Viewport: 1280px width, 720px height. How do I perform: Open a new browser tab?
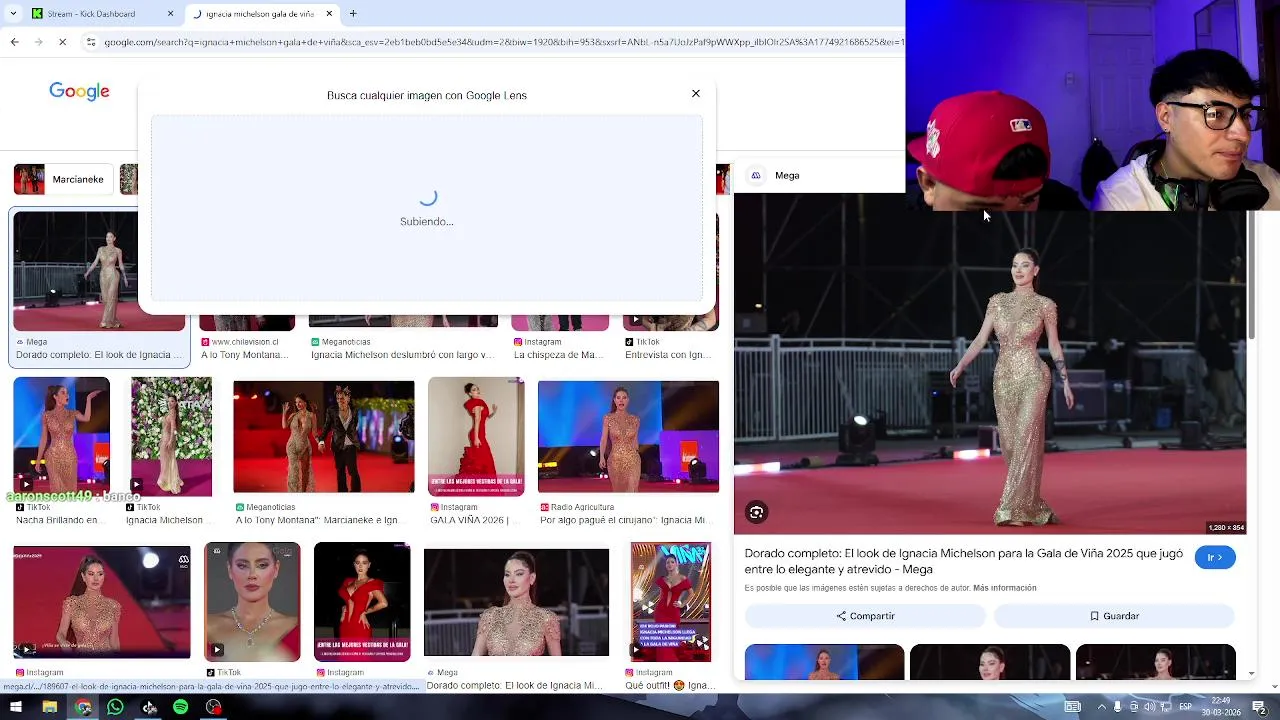(353, 14)
